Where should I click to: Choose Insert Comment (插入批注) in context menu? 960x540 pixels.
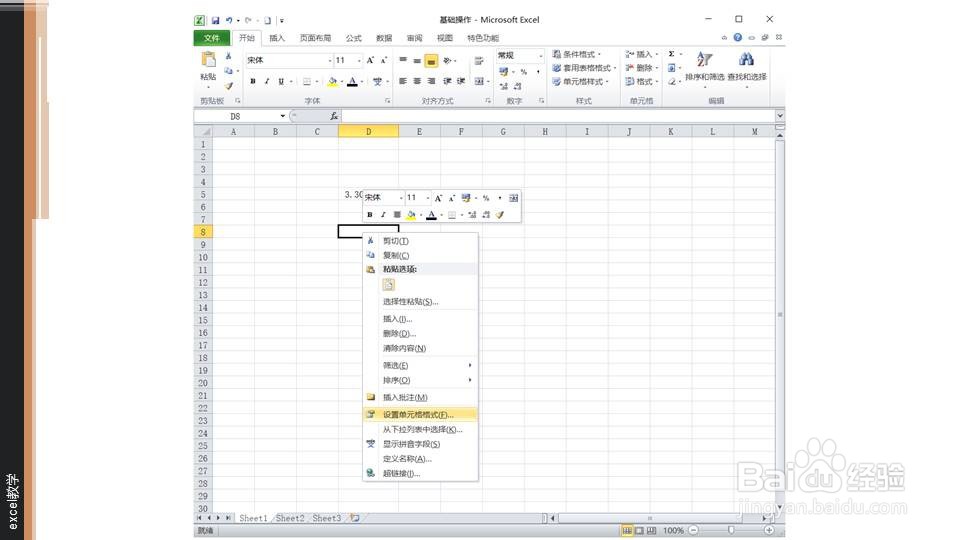pos(420,397)
